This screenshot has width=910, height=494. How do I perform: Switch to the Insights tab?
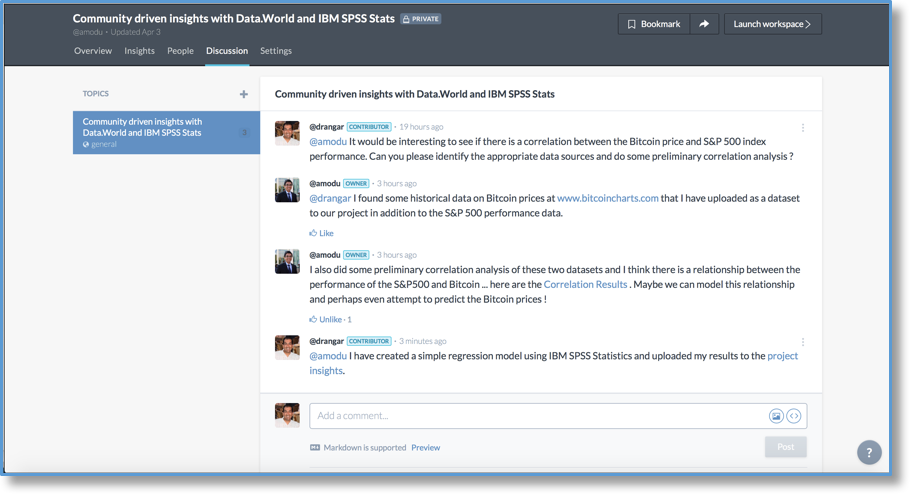tap(139, 51)
